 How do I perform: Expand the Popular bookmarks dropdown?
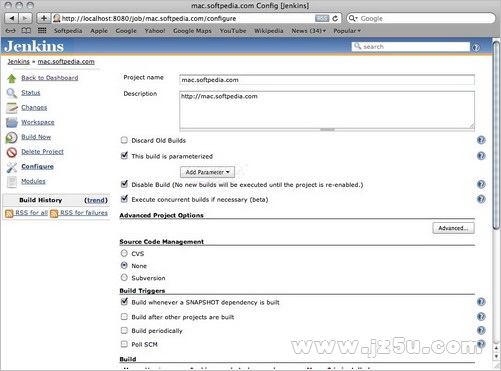347,31
